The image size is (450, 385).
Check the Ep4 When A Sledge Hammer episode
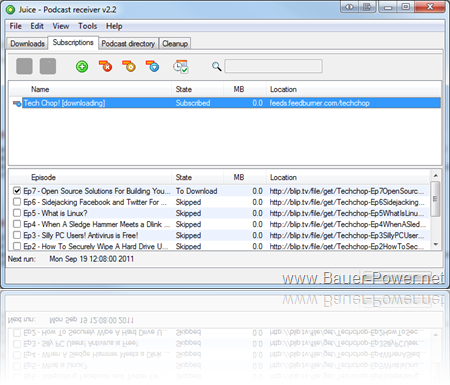(x=17, y=224)
